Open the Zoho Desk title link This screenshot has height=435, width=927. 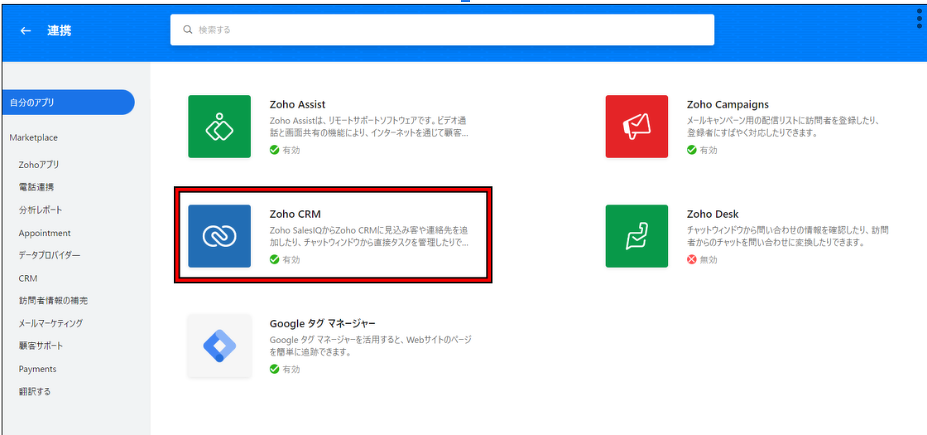click(713, 214)
